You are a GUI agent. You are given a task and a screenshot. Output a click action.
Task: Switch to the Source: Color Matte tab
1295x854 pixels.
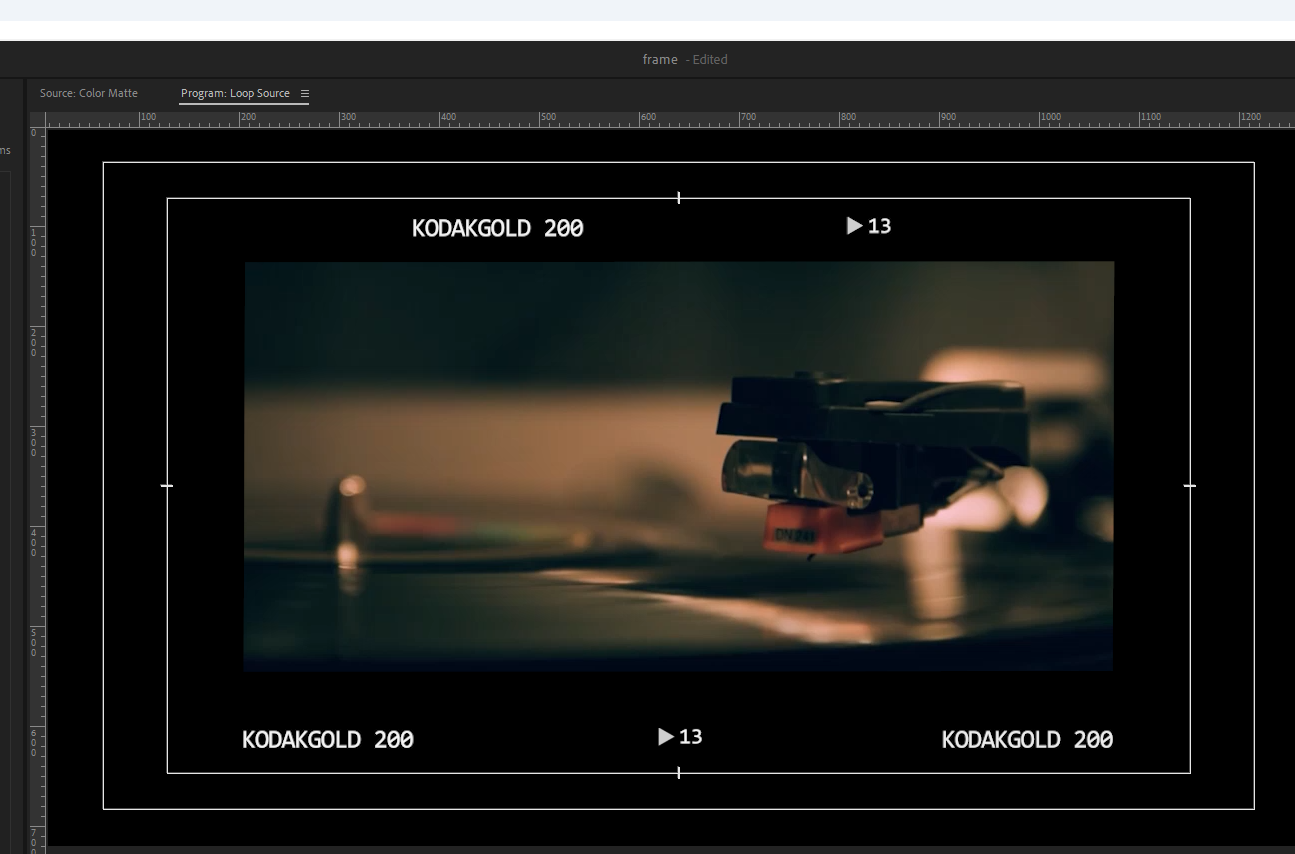coord(89,93)
